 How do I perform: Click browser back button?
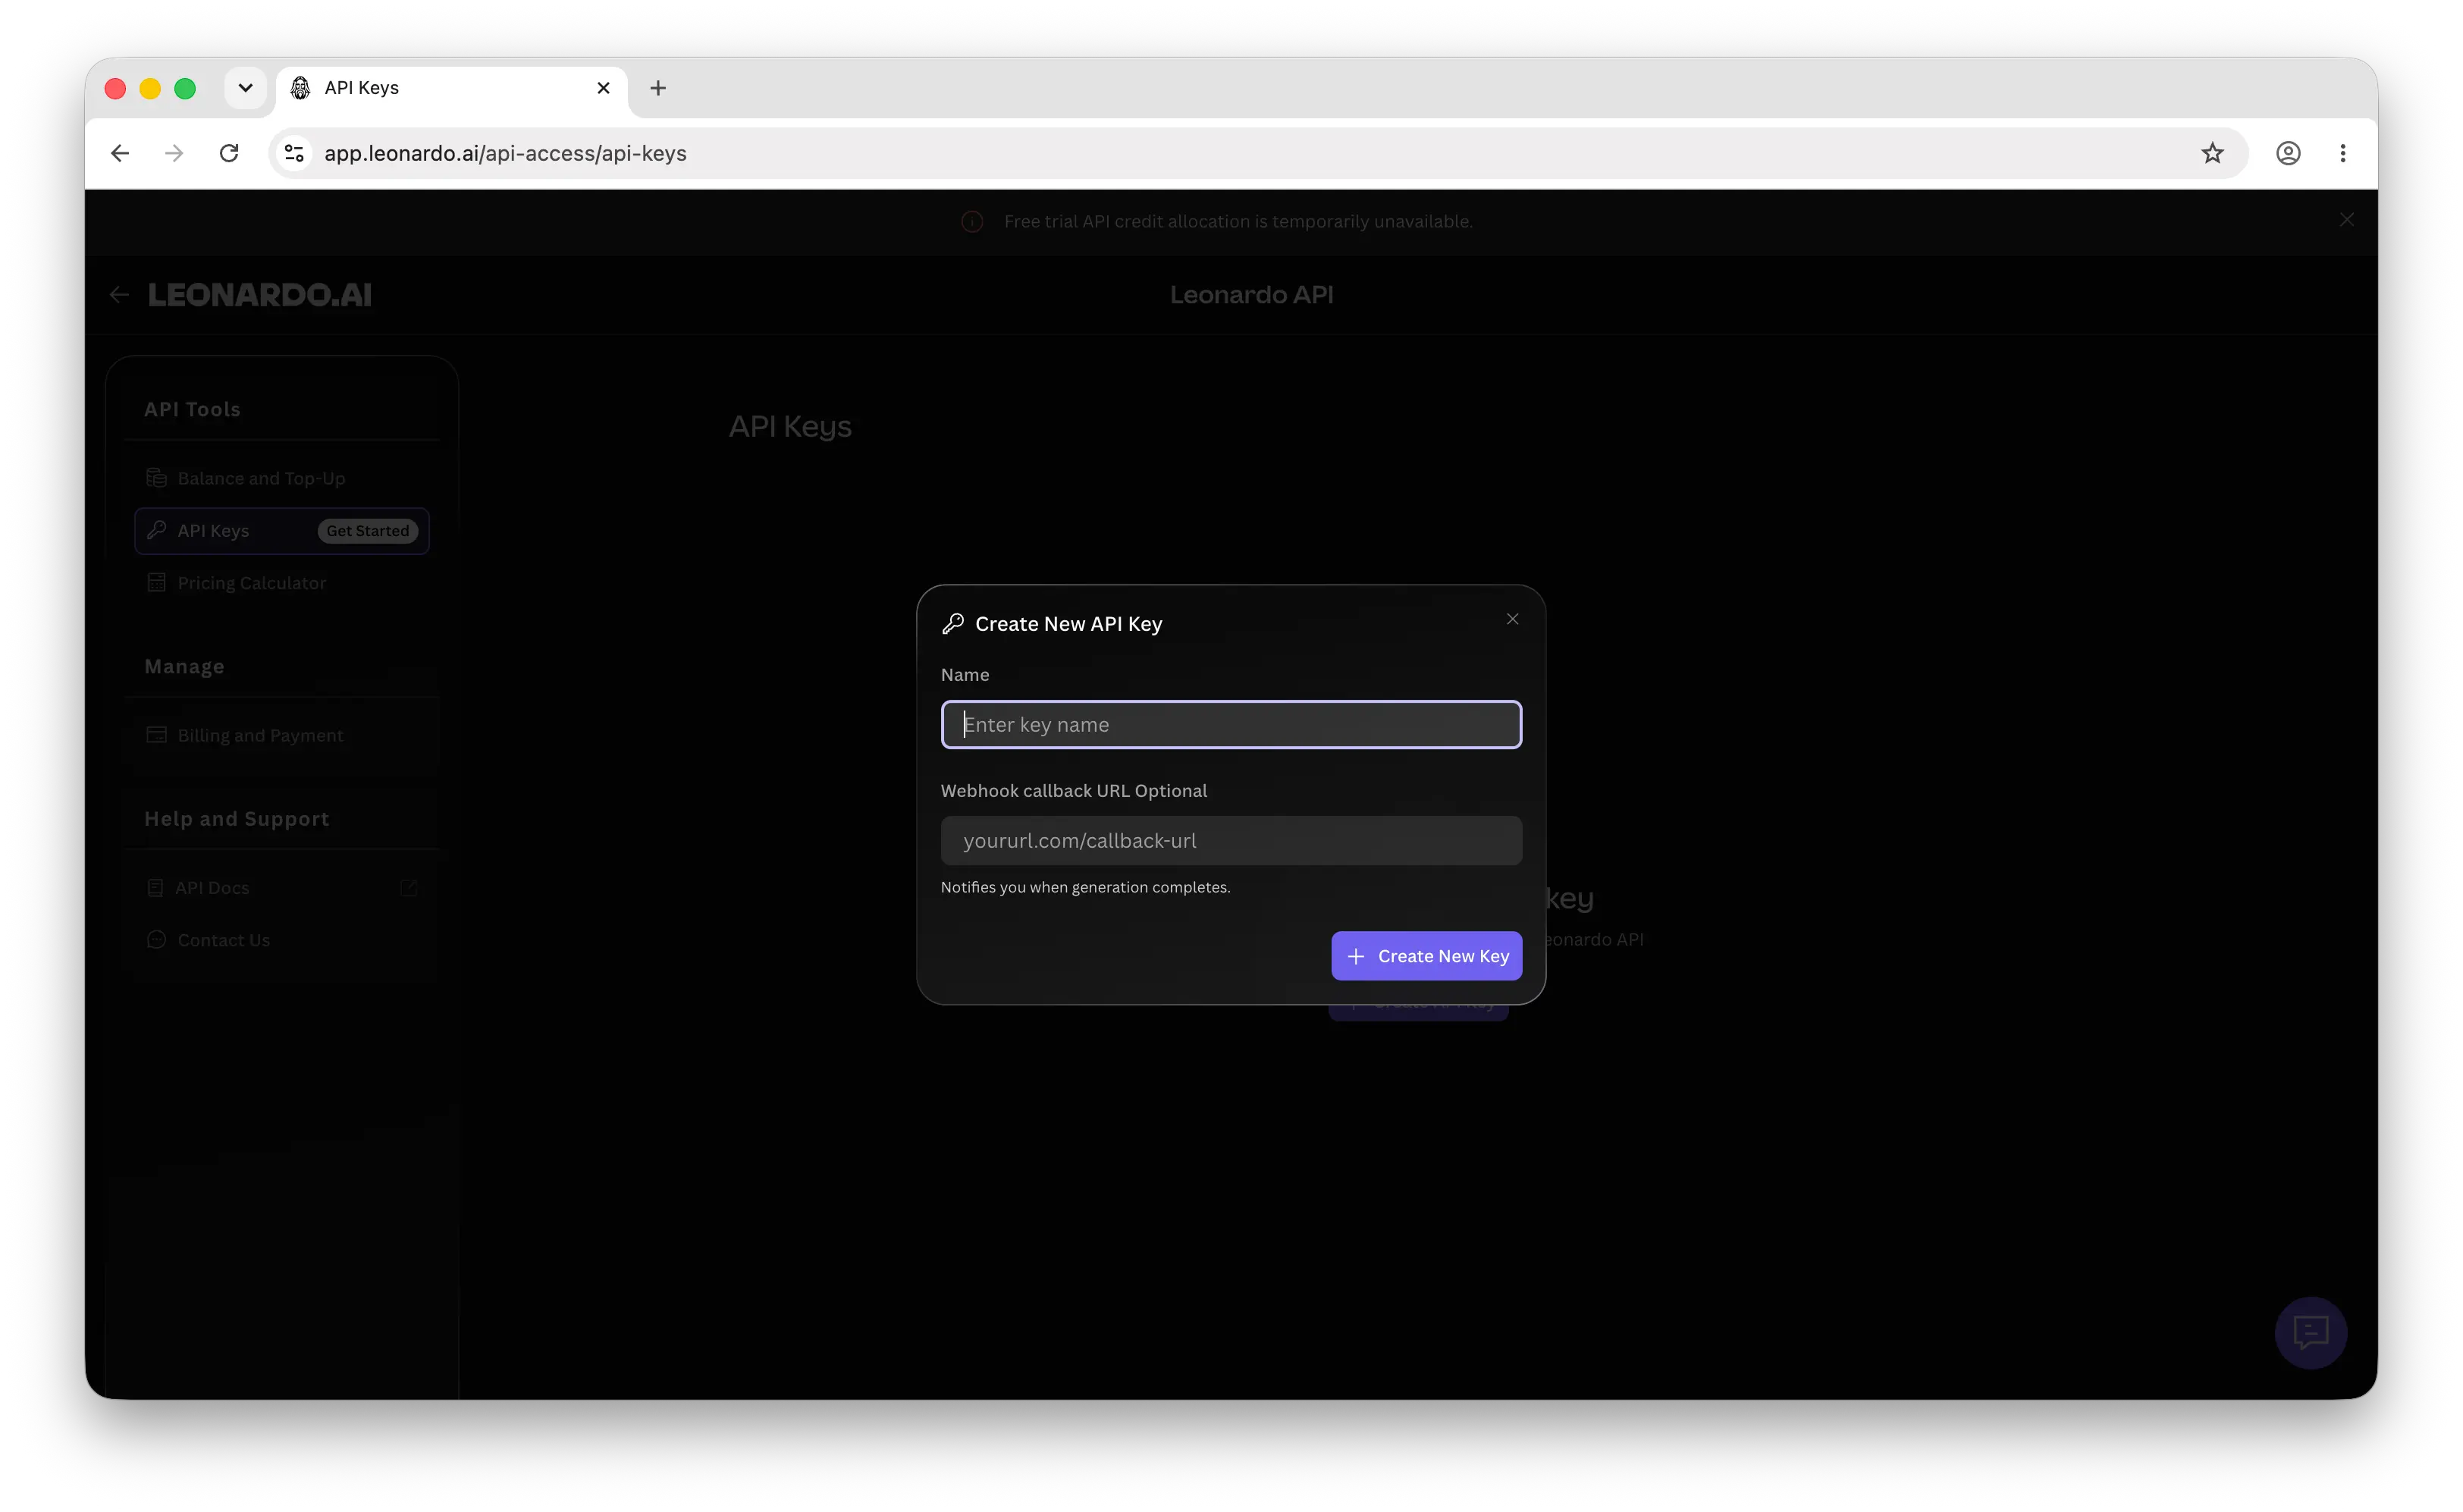coord(120,153)
